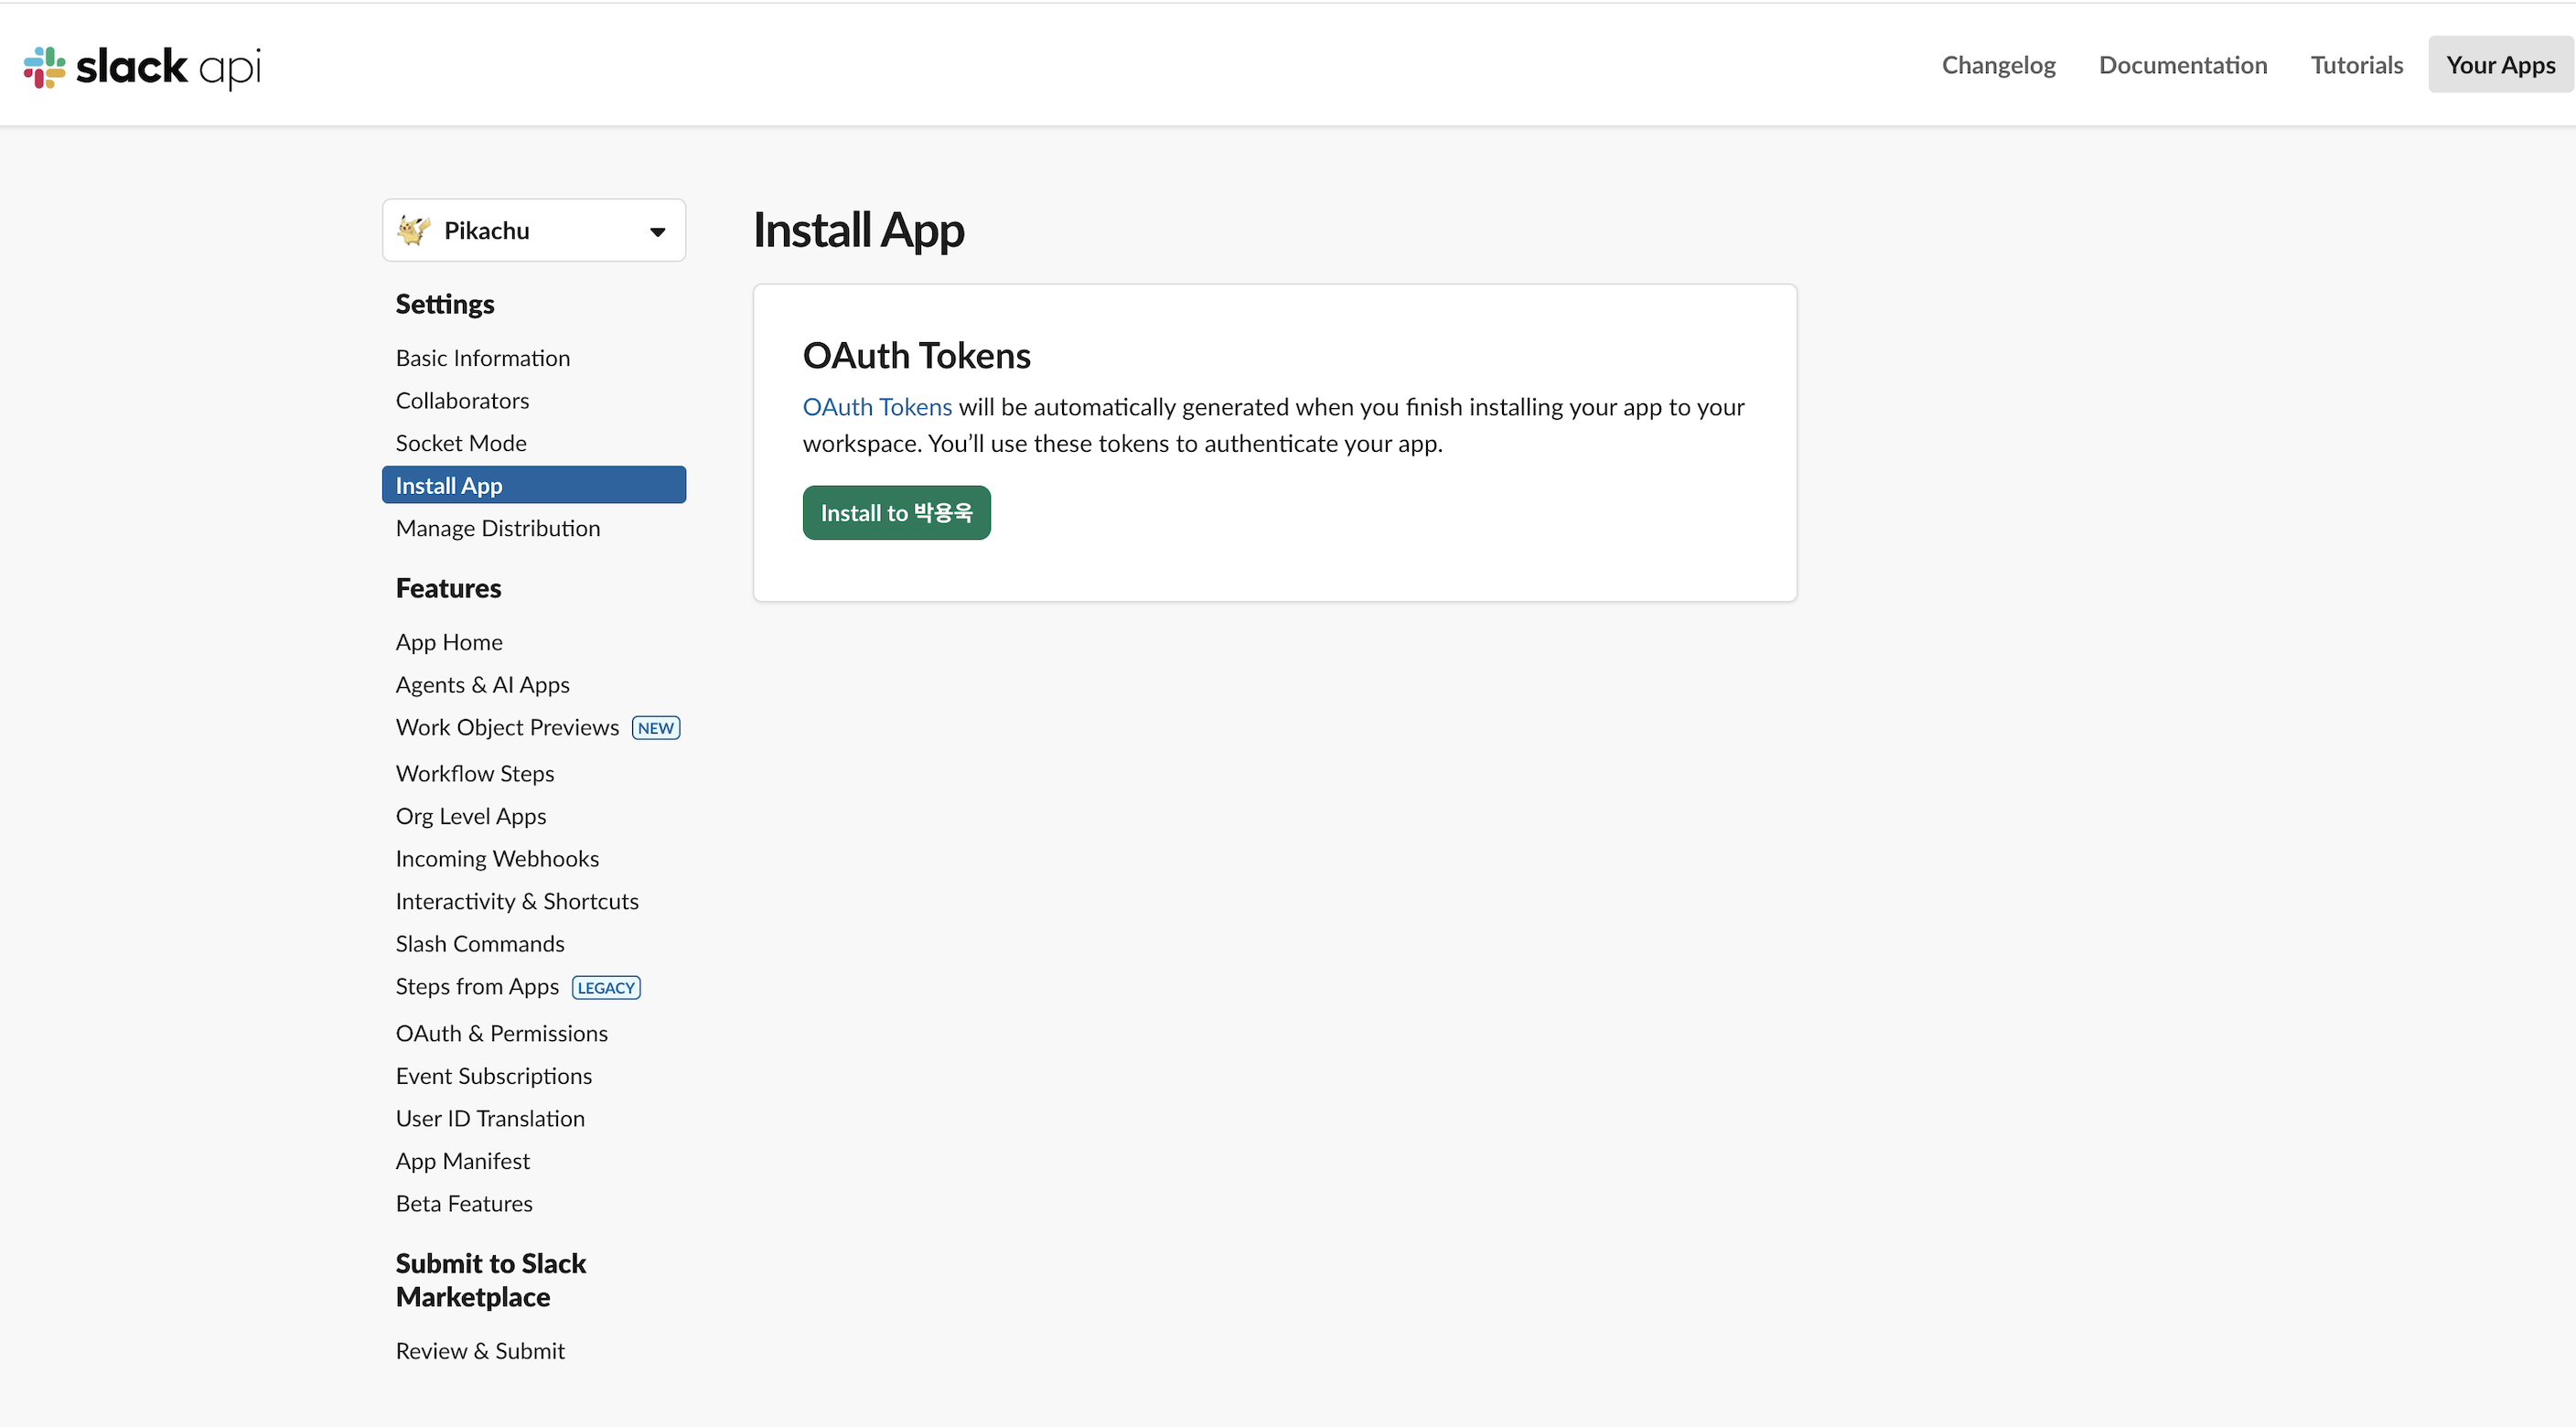Click the Pikachu app icon
This screenshot has height=1427, width=2576.
(x=413, y=231)
